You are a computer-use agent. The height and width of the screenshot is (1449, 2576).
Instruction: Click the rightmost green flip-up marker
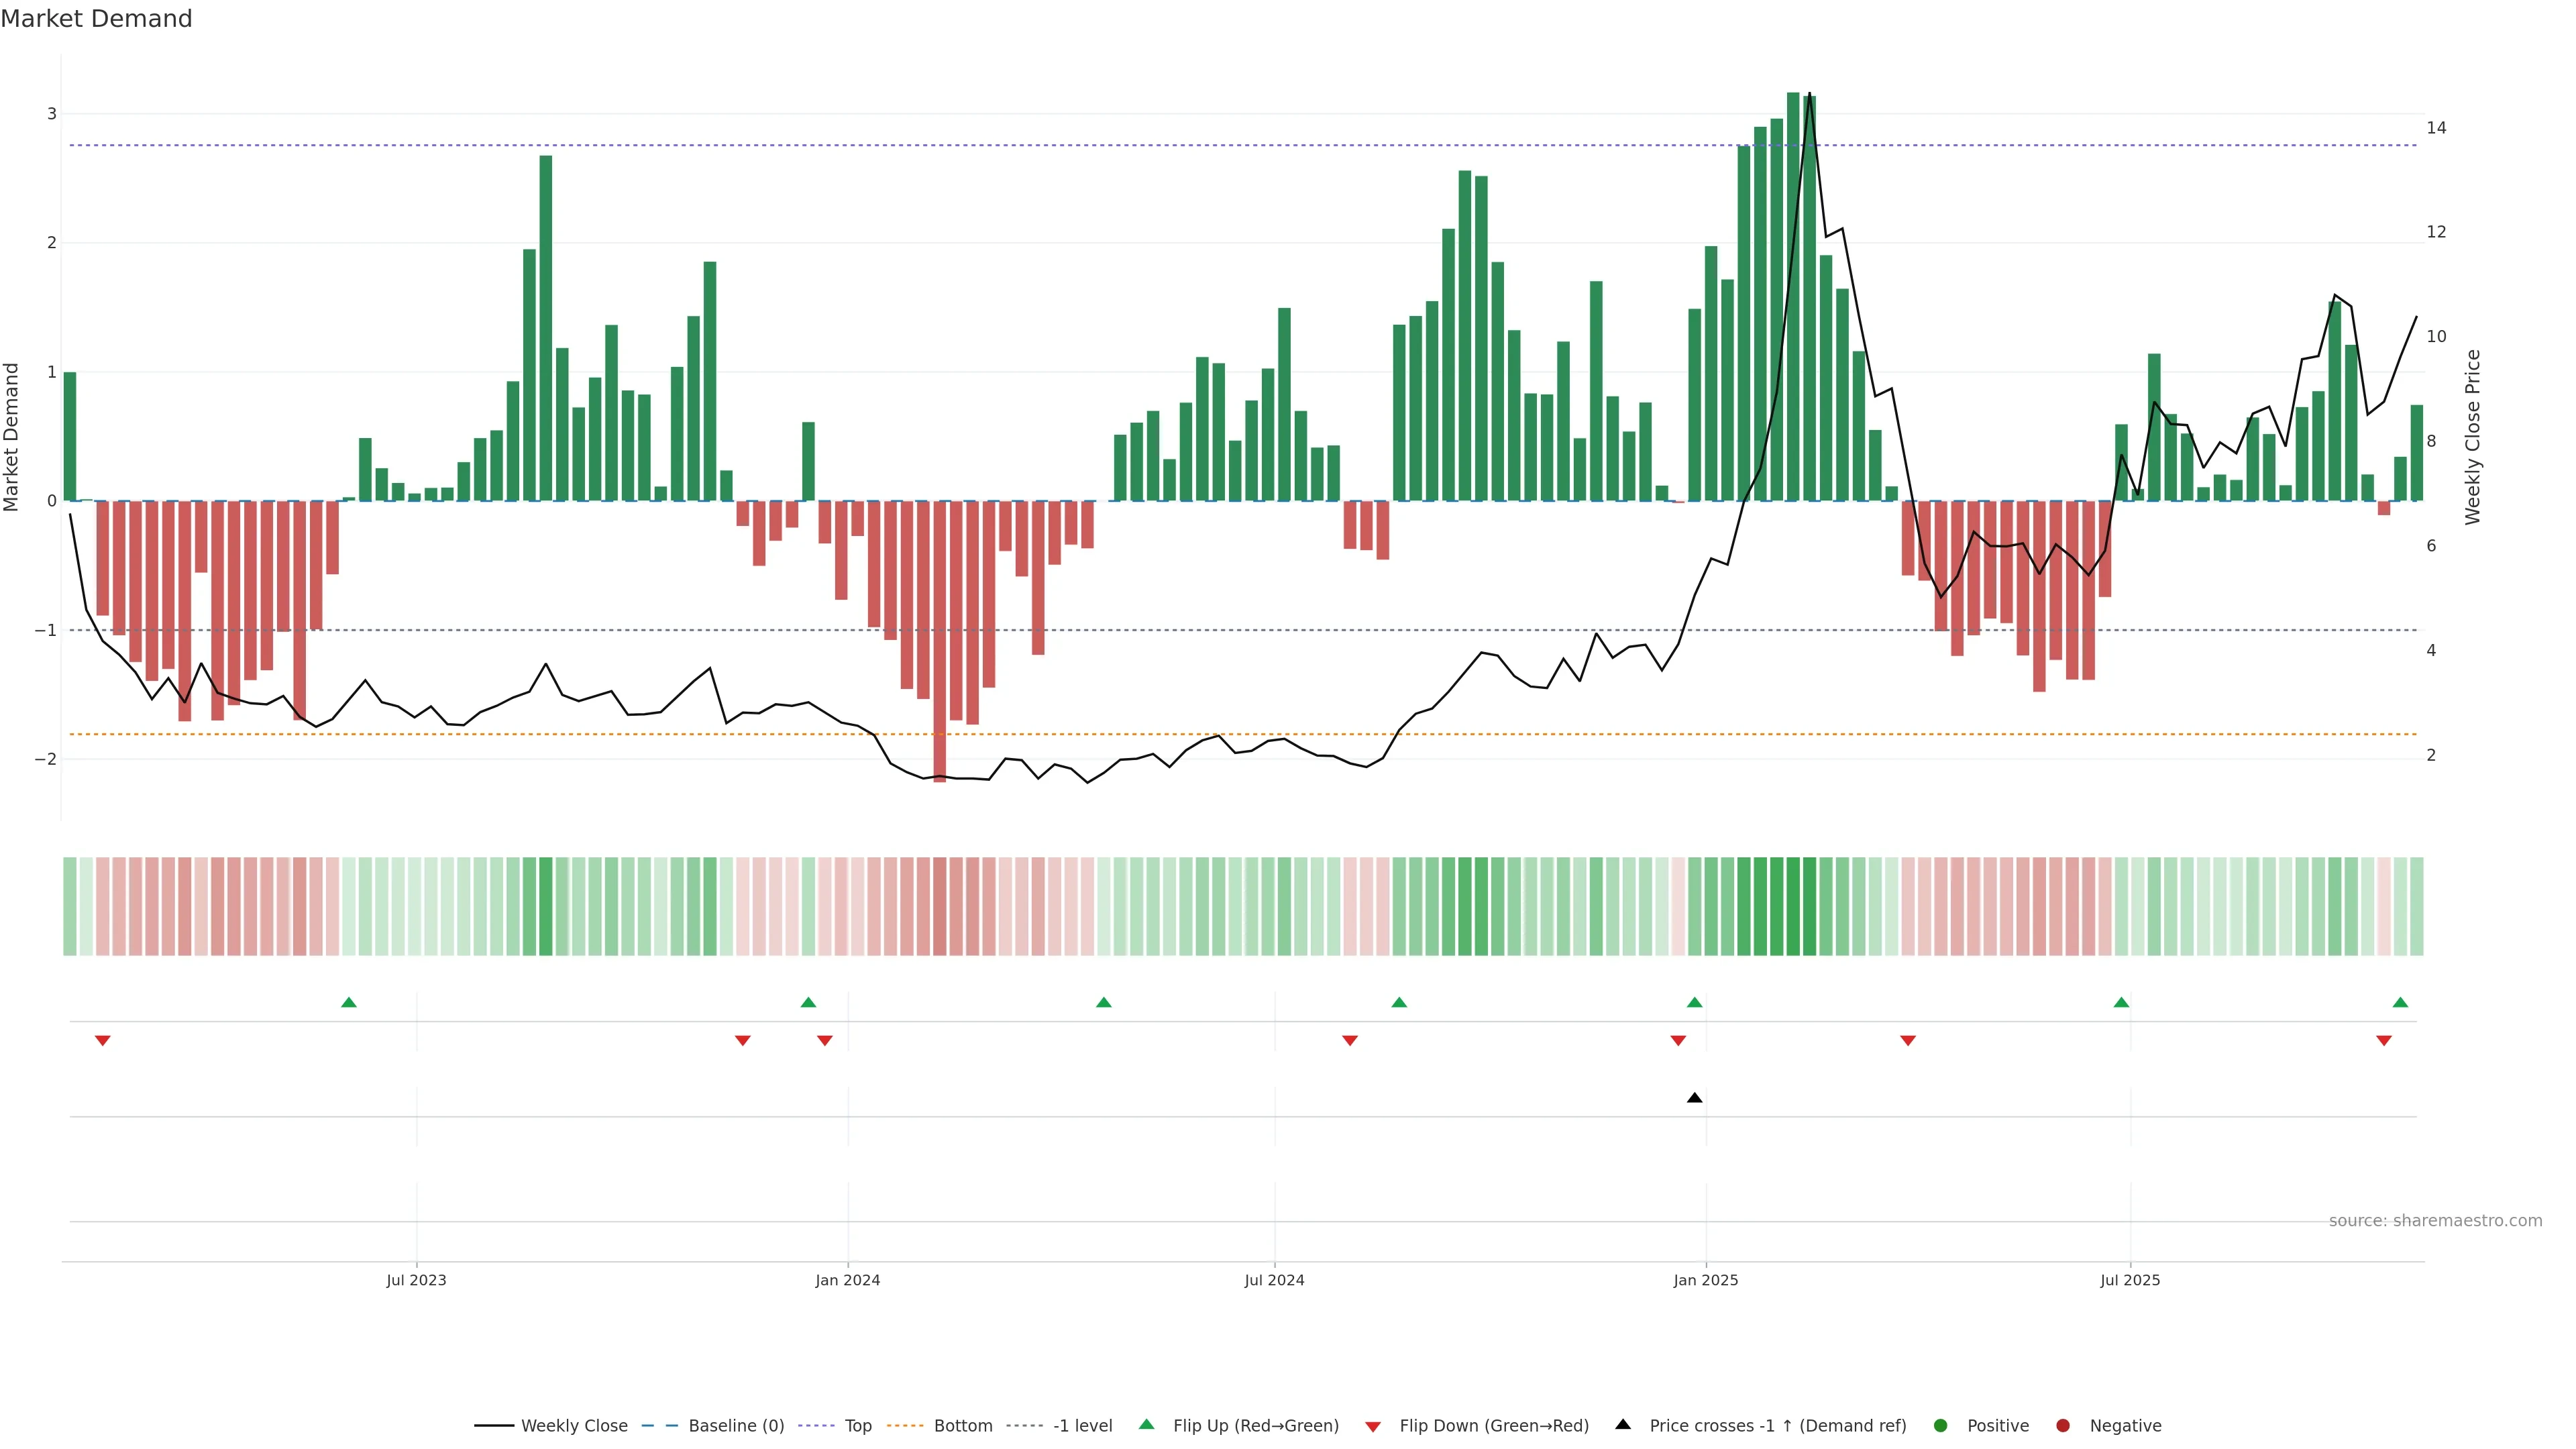click(x=2400, y=1002)
